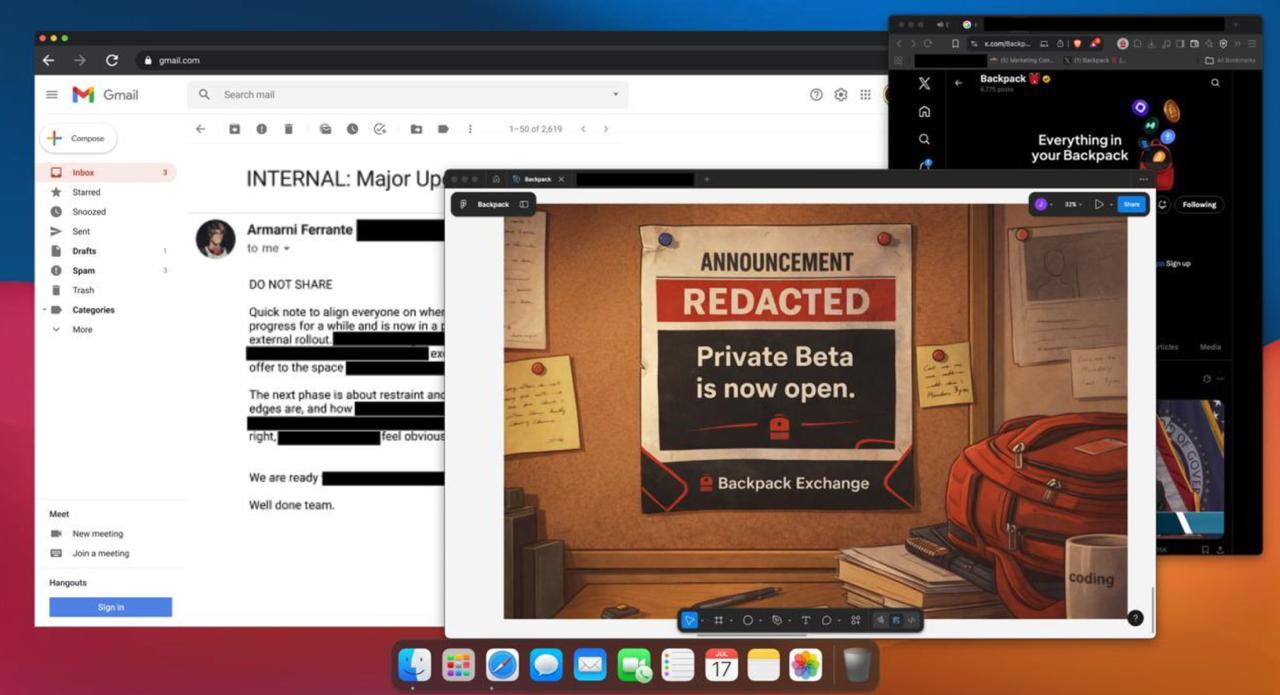Toggle the Gmail main menu hamburger
Viewport: 1280px width, 695px height.
pos(51,94)
